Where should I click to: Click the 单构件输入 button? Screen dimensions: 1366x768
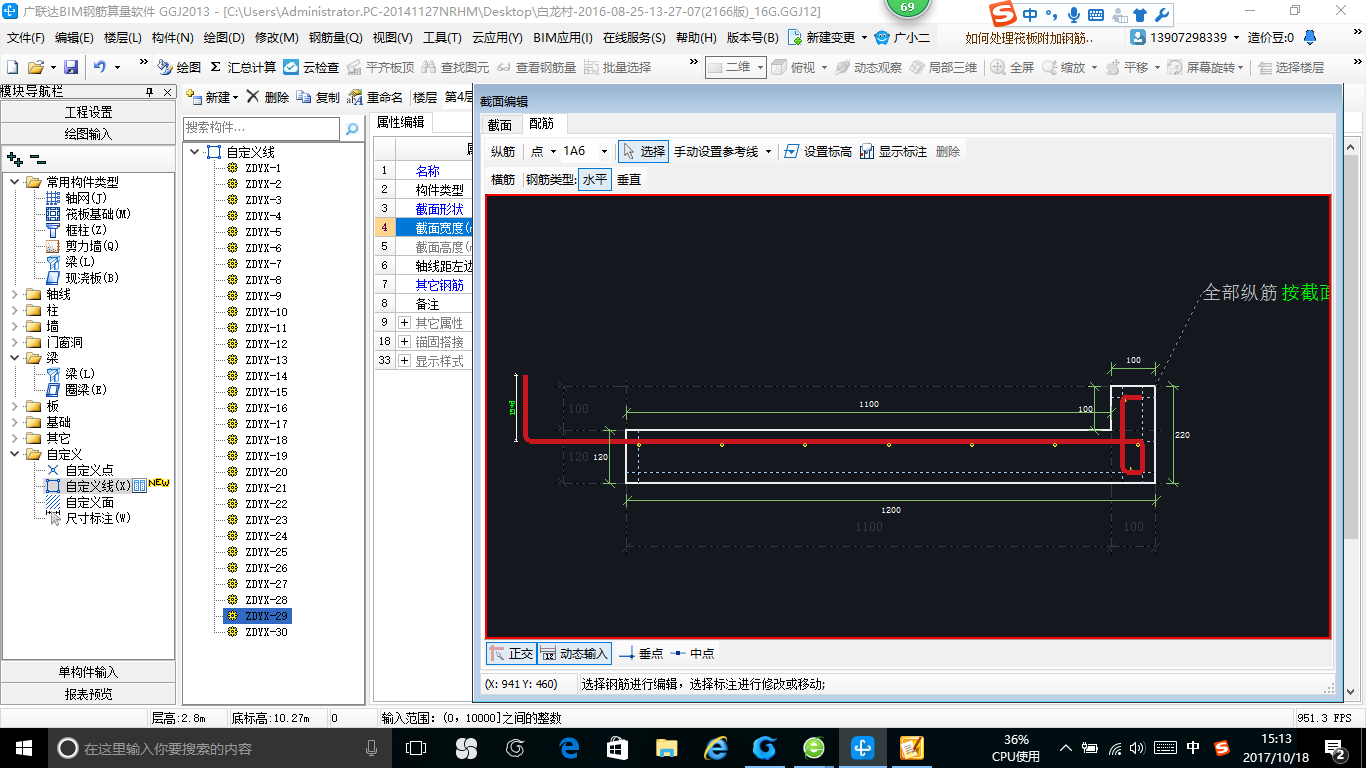click(x=88, y=672)
